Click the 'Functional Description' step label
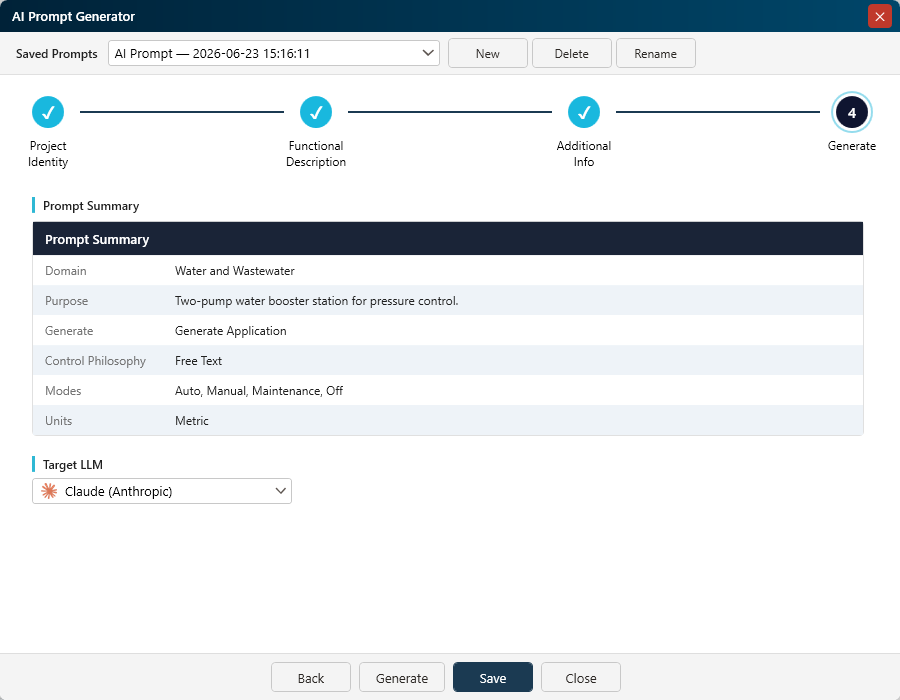Viewport: 900px width, 700px height. [316, 154]
